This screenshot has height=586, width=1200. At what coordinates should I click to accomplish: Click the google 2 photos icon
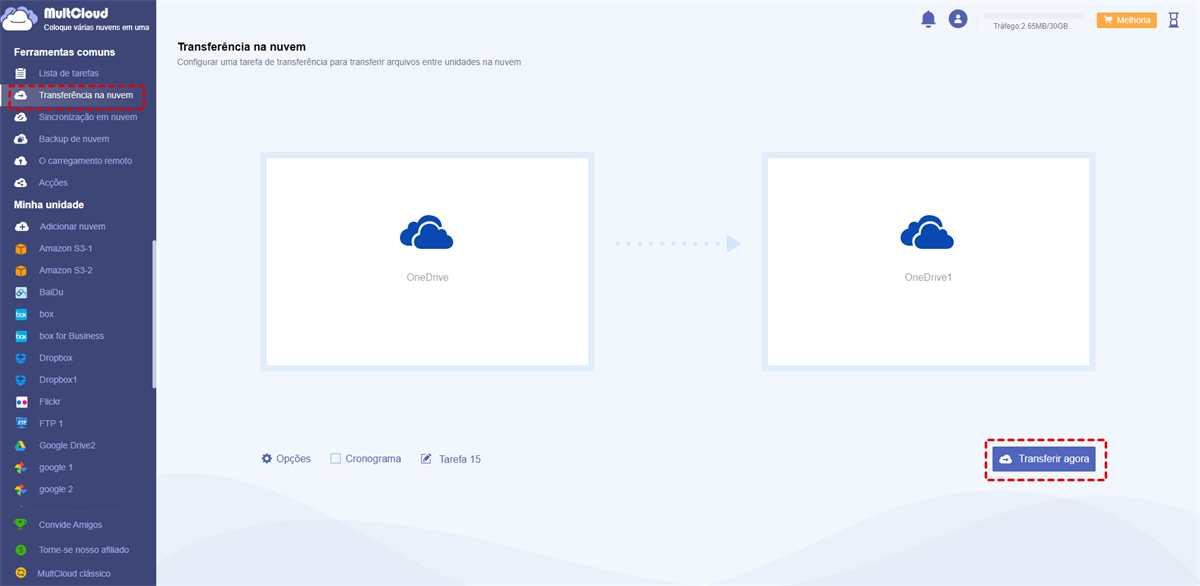20,490
